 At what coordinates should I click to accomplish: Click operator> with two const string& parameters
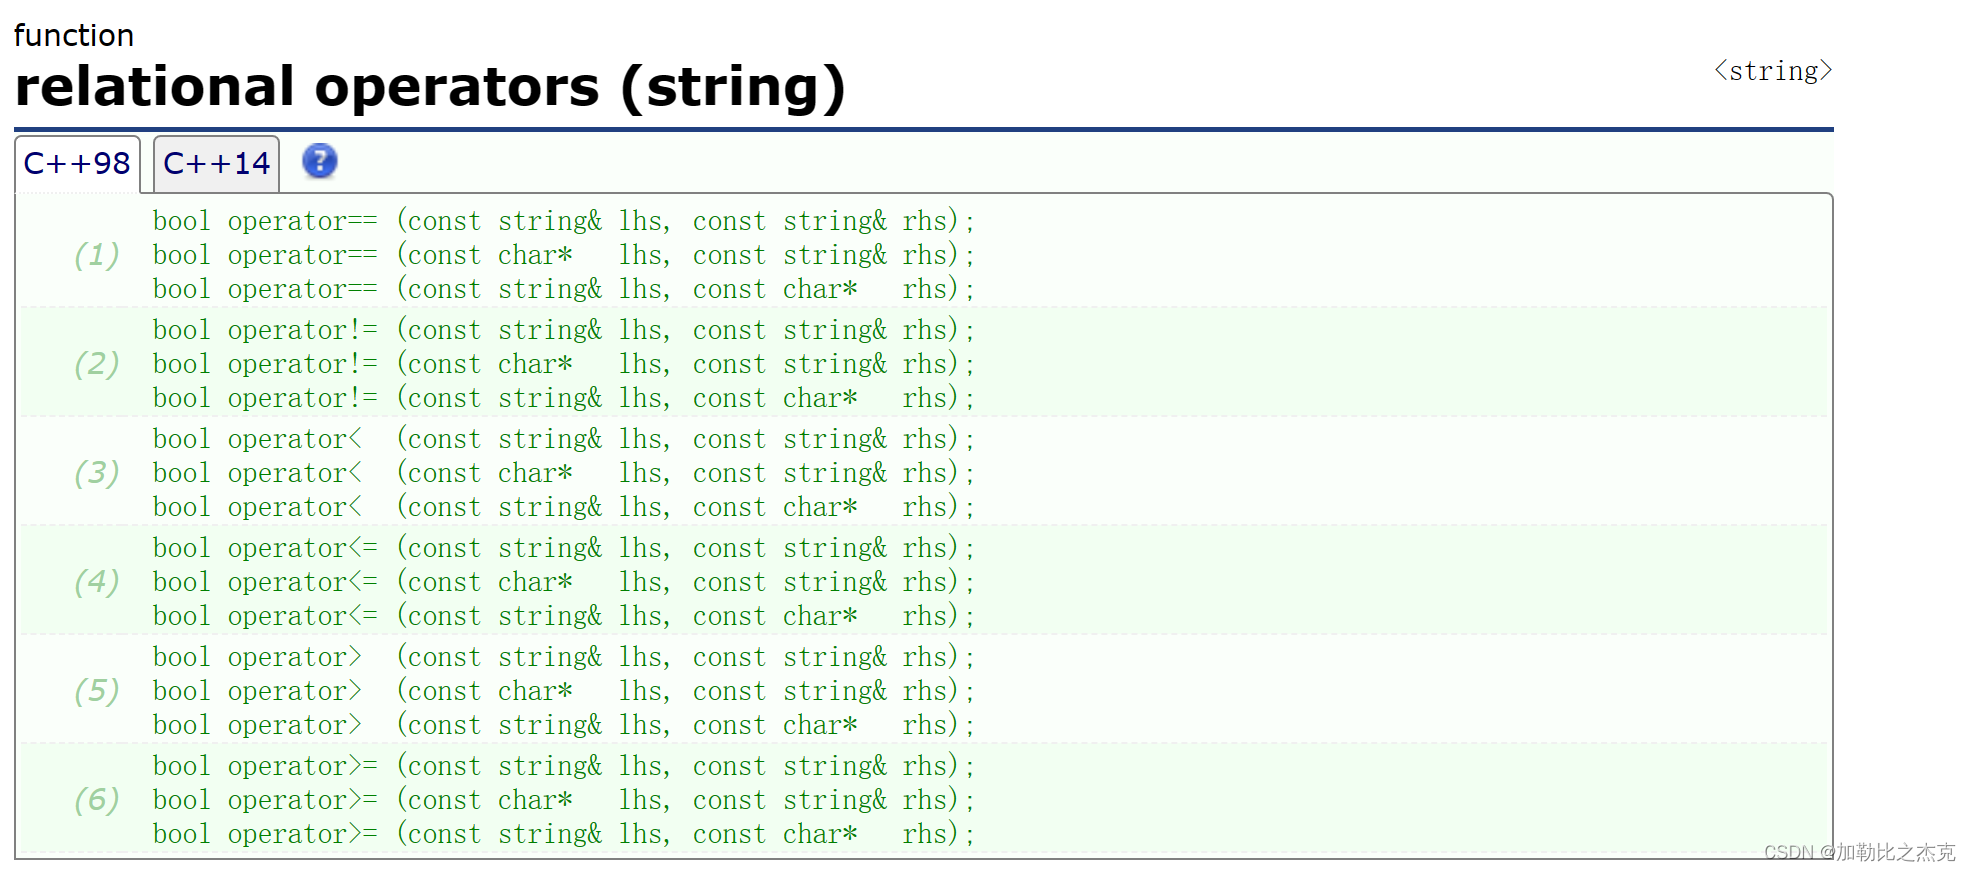point(564,657)
